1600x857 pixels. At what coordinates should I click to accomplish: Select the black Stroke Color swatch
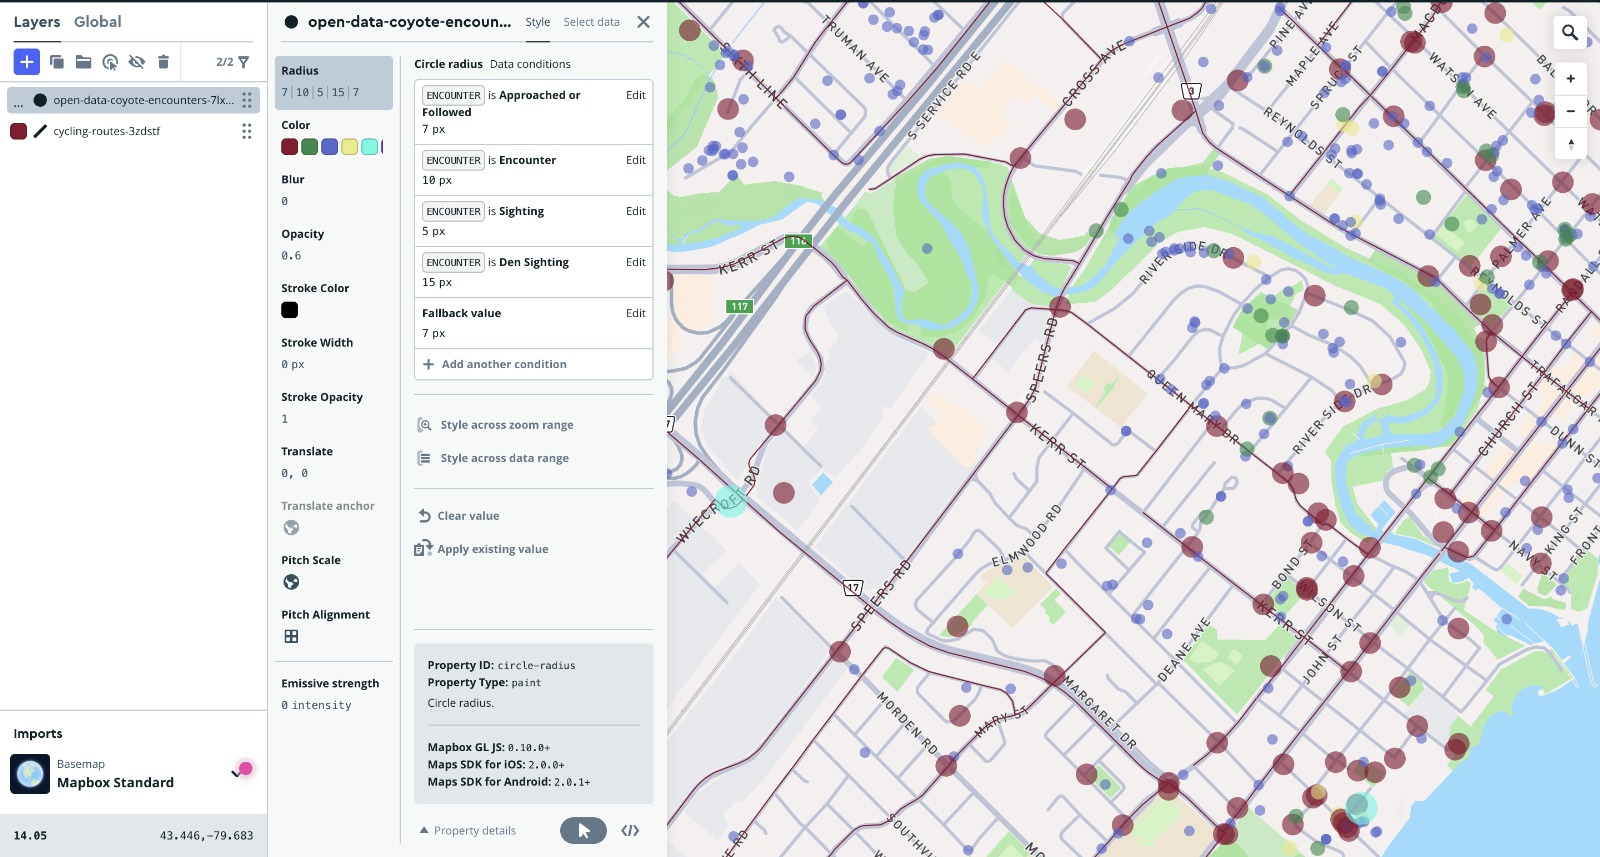click(290, 310)
